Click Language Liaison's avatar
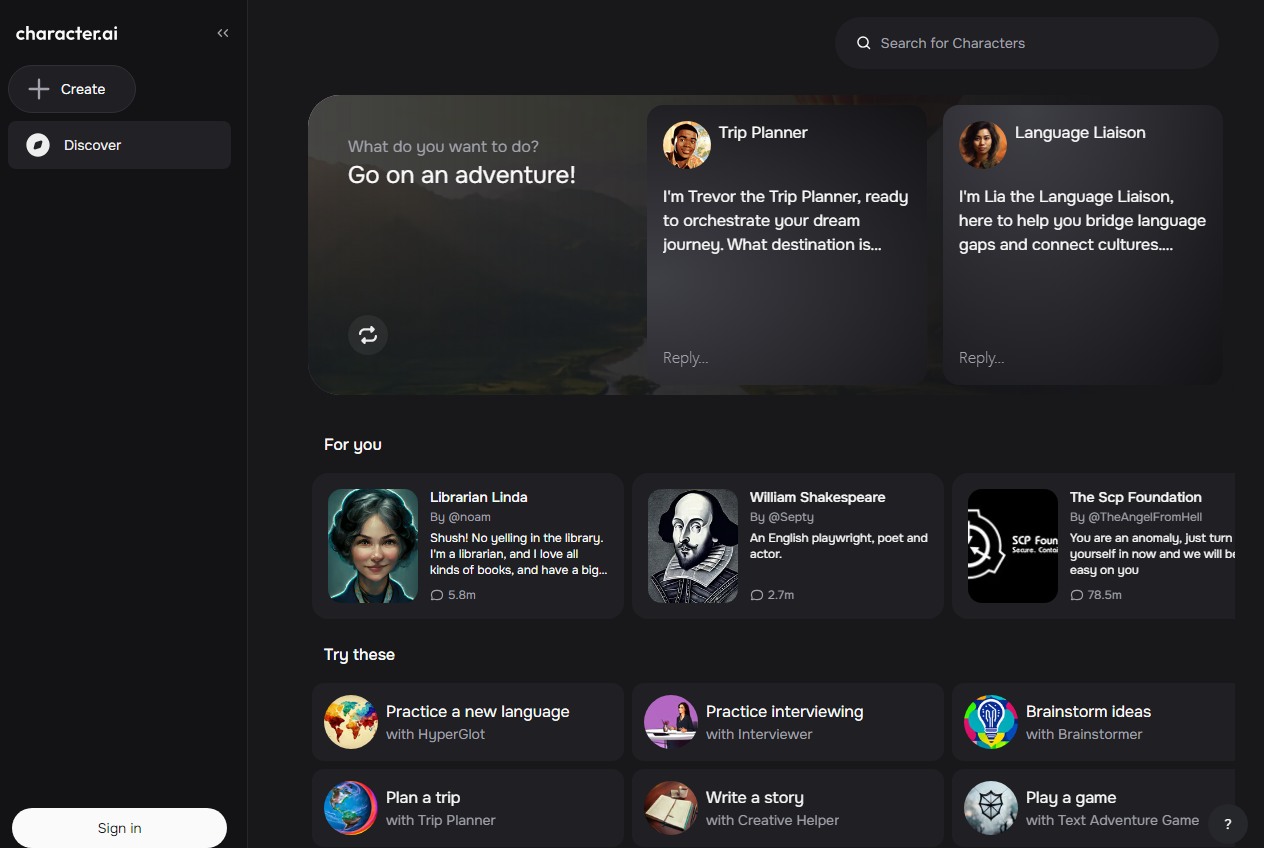This screenshot has width=1264, height=848. coord(983,145)
